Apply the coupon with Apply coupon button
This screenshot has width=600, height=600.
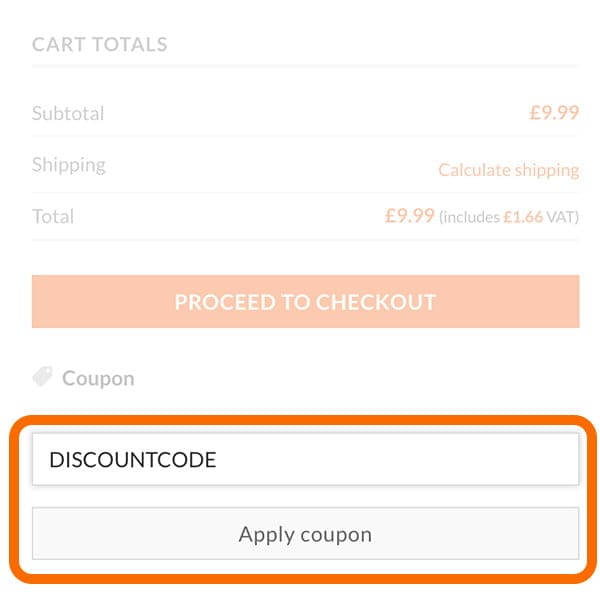point(305,533)
